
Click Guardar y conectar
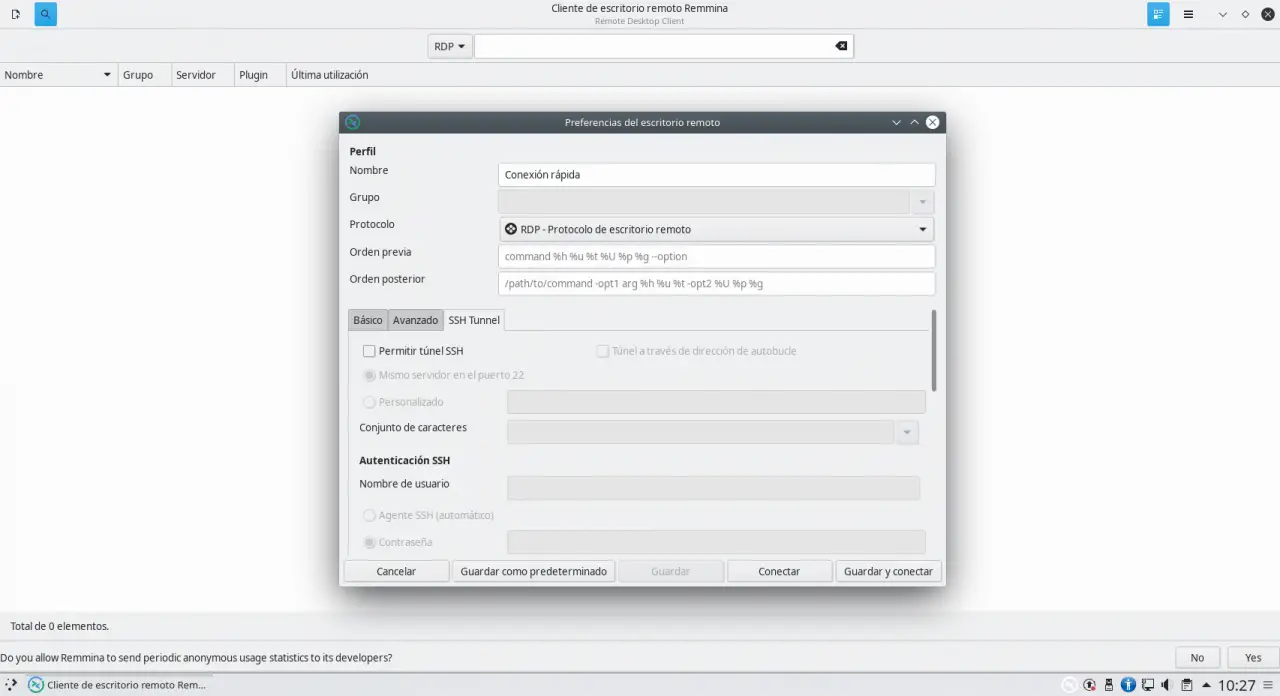(888, 571)
